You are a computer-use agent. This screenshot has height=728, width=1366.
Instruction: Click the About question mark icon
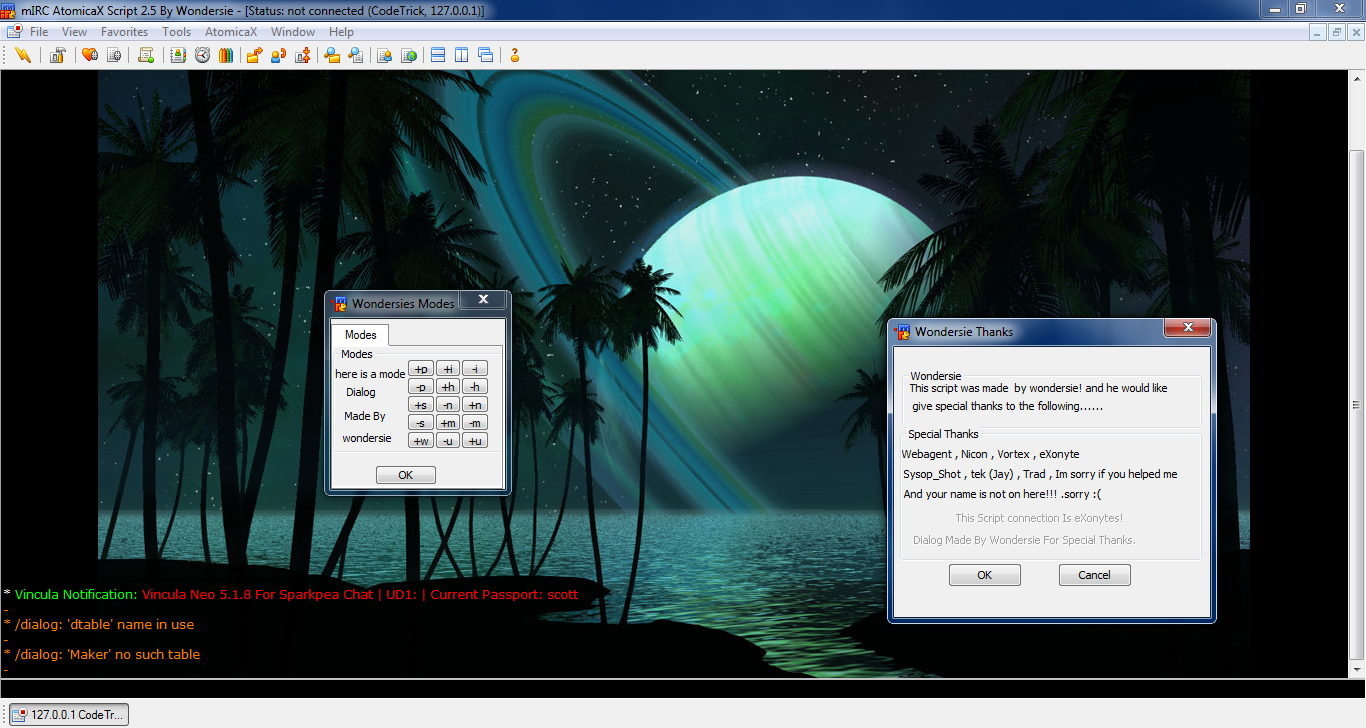click(515, 55)
